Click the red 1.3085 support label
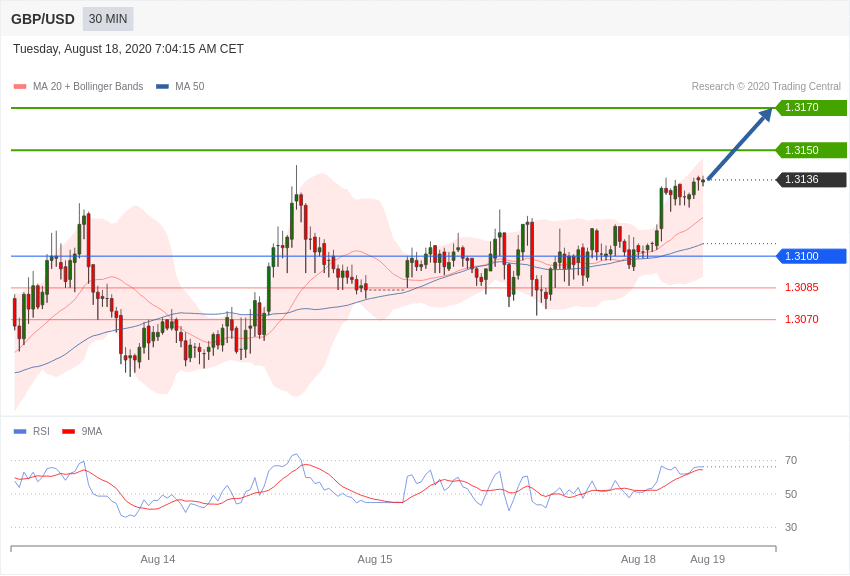 (x=802, y=287)
